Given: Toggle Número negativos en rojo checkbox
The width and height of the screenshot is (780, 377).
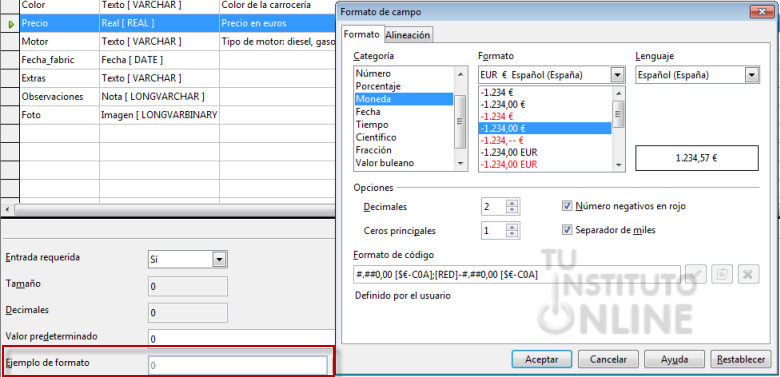Looking at the screenshot, I should click(x=566, y=205).
